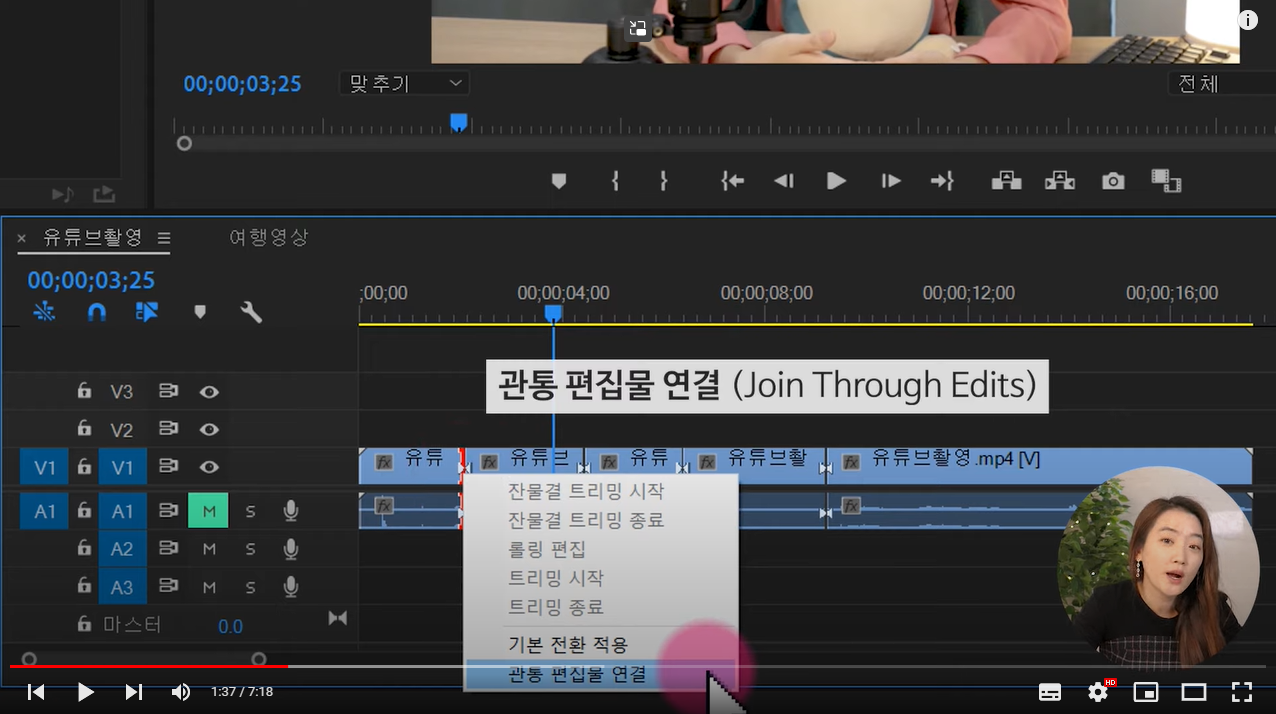The image size is (1276, 714).
Task: Solo track A1 with the S button
Action: [250, 511]
